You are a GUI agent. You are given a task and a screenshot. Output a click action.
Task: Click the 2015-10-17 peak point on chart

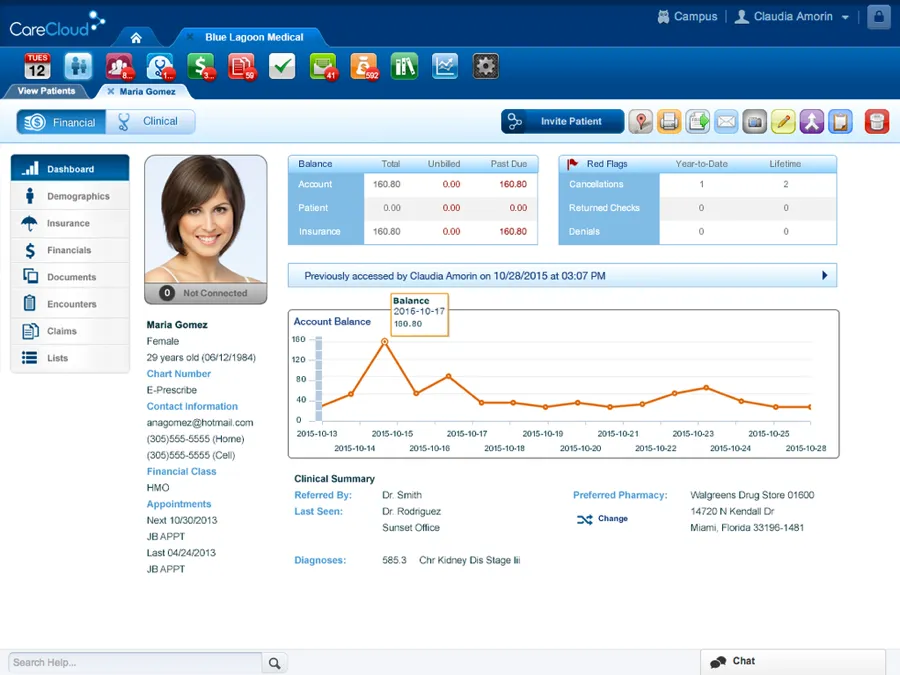[385, 342]
